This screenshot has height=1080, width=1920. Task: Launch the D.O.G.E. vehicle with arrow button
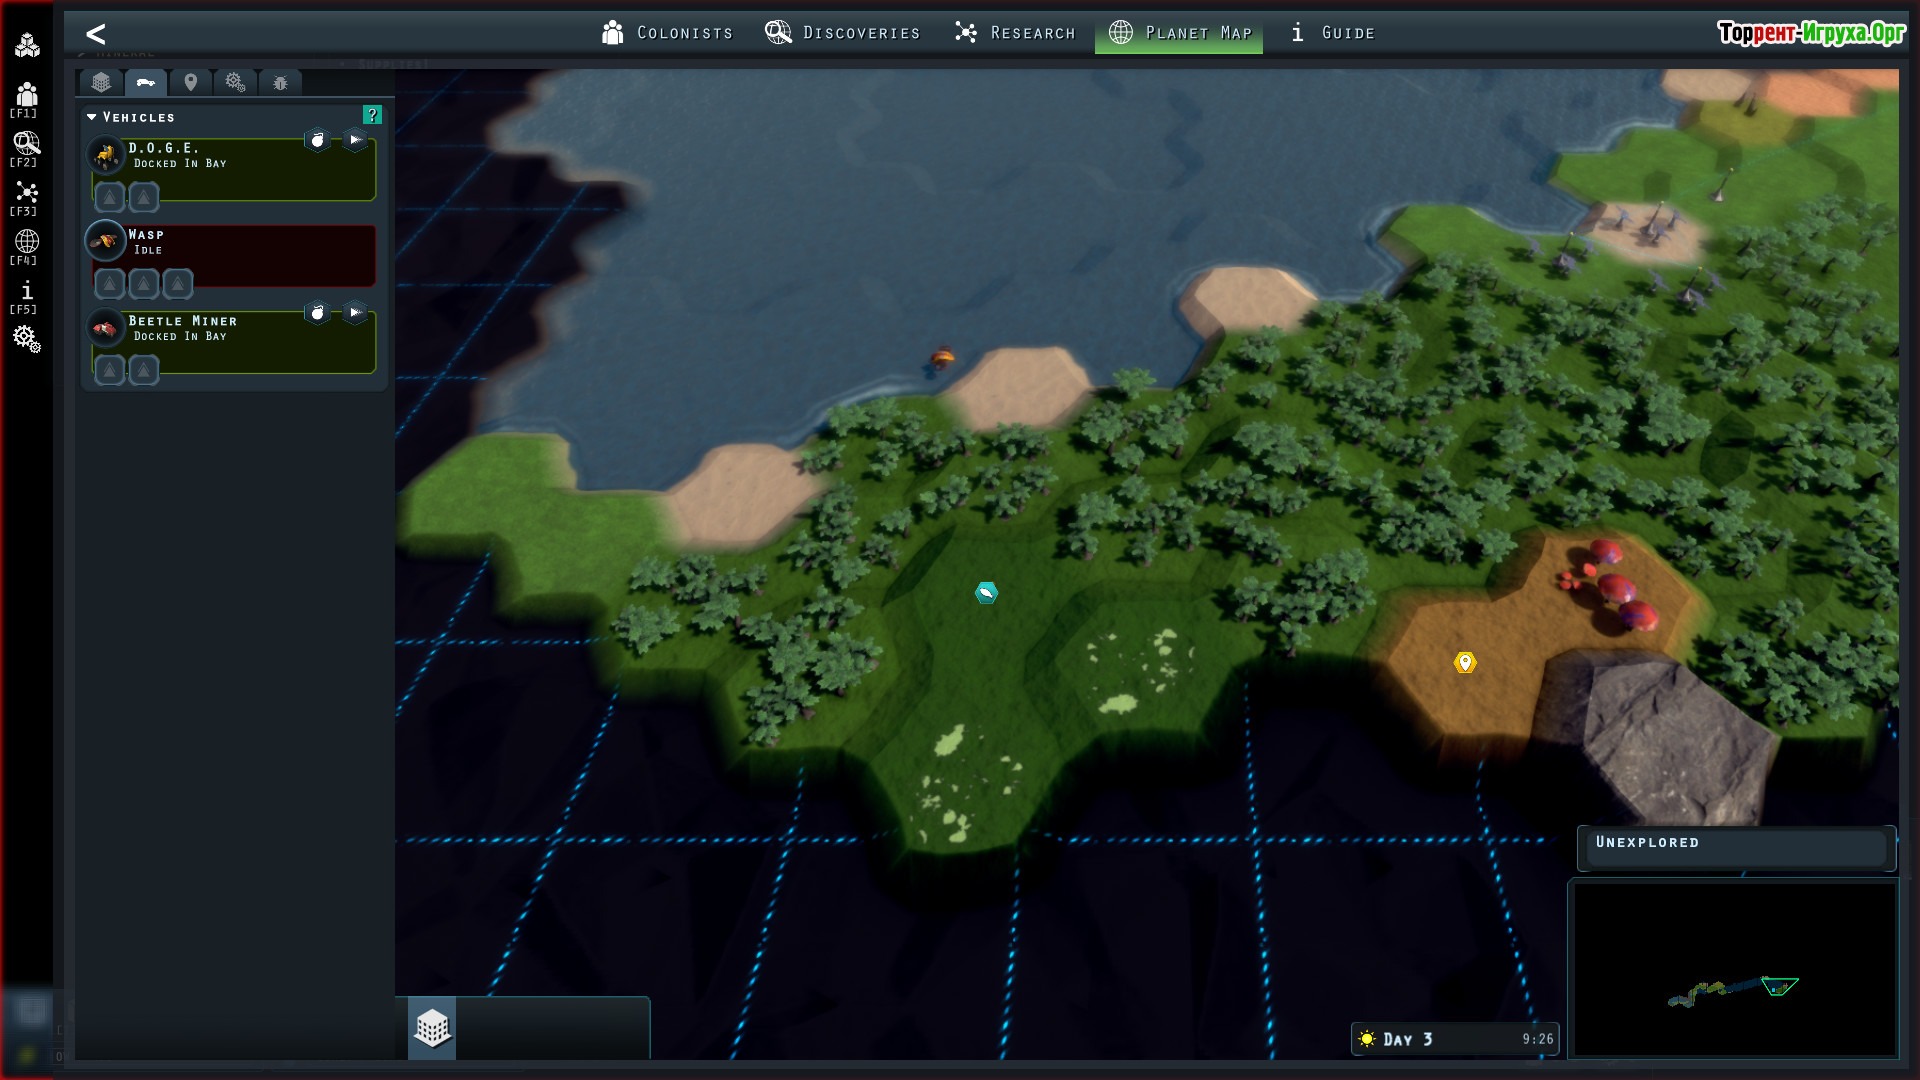coord(355,140)
